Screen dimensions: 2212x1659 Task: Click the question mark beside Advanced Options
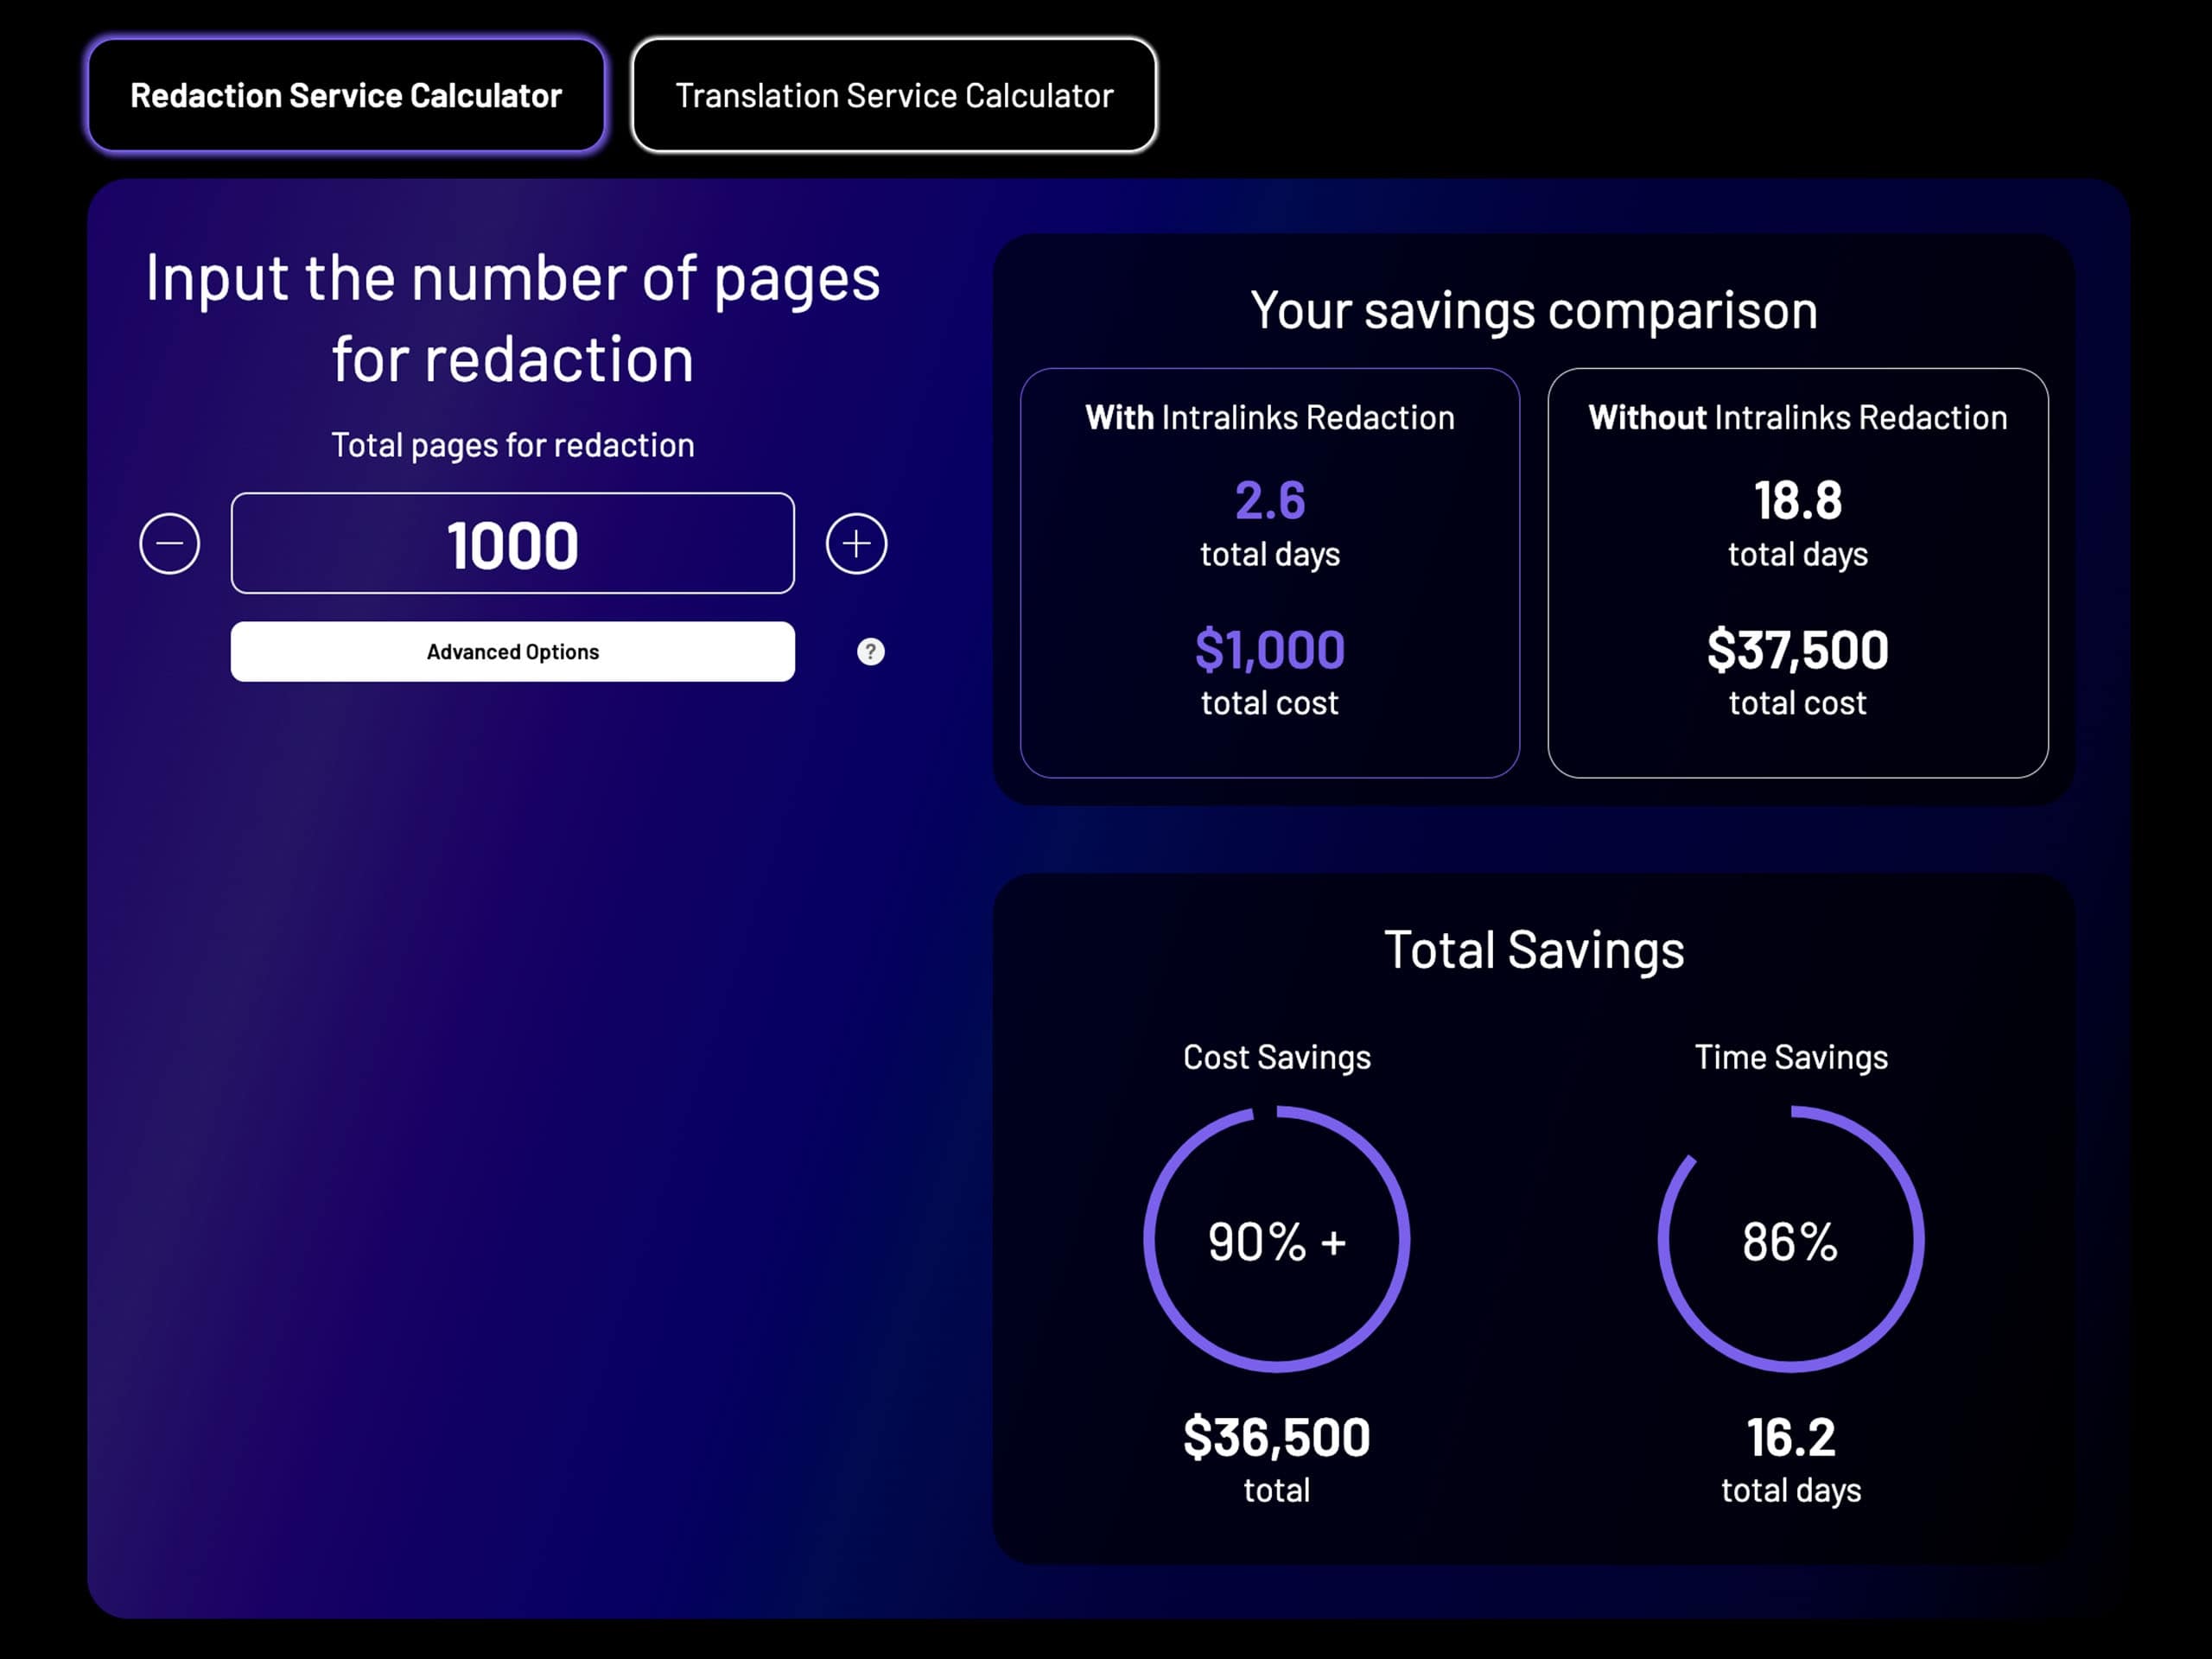[870, 651]
